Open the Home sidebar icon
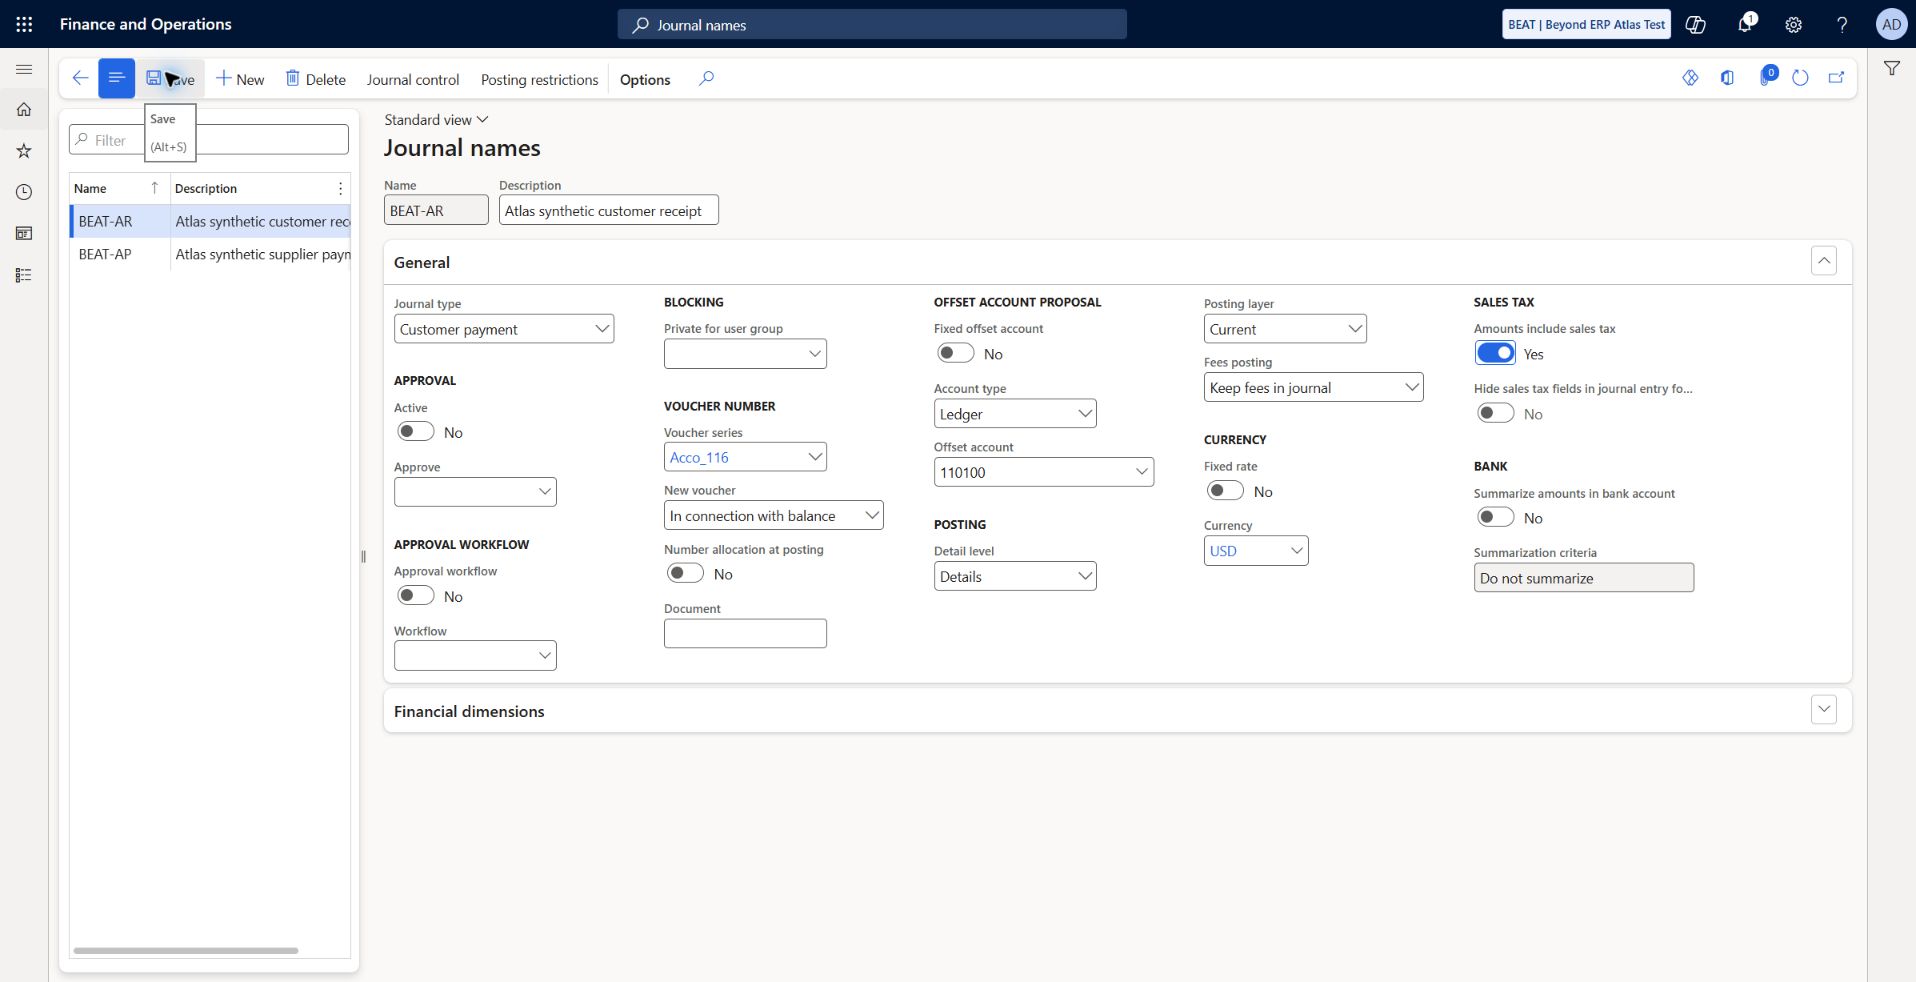The height and width of the screenshot is (982, 1916). (x=24, y=110)
